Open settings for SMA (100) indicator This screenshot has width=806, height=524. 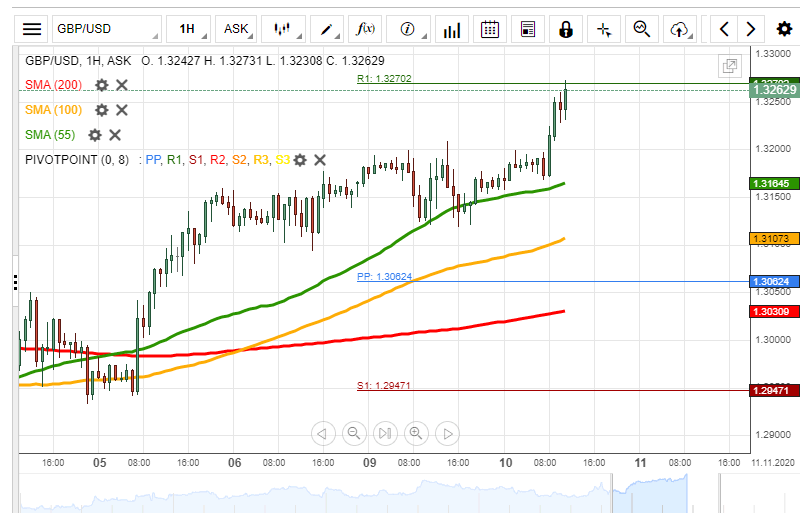click(101, 110)
